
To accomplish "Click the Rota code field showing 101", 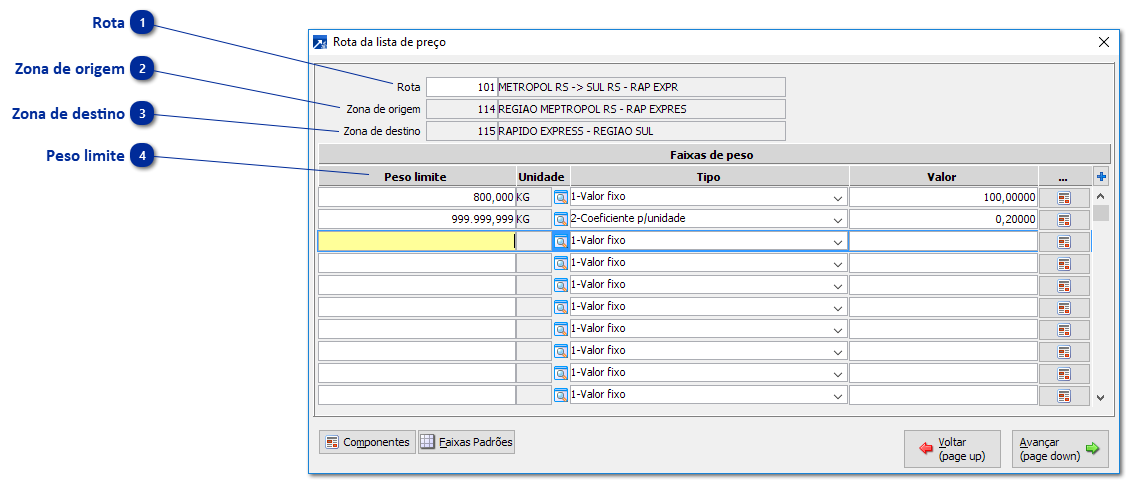I will 461,87.
